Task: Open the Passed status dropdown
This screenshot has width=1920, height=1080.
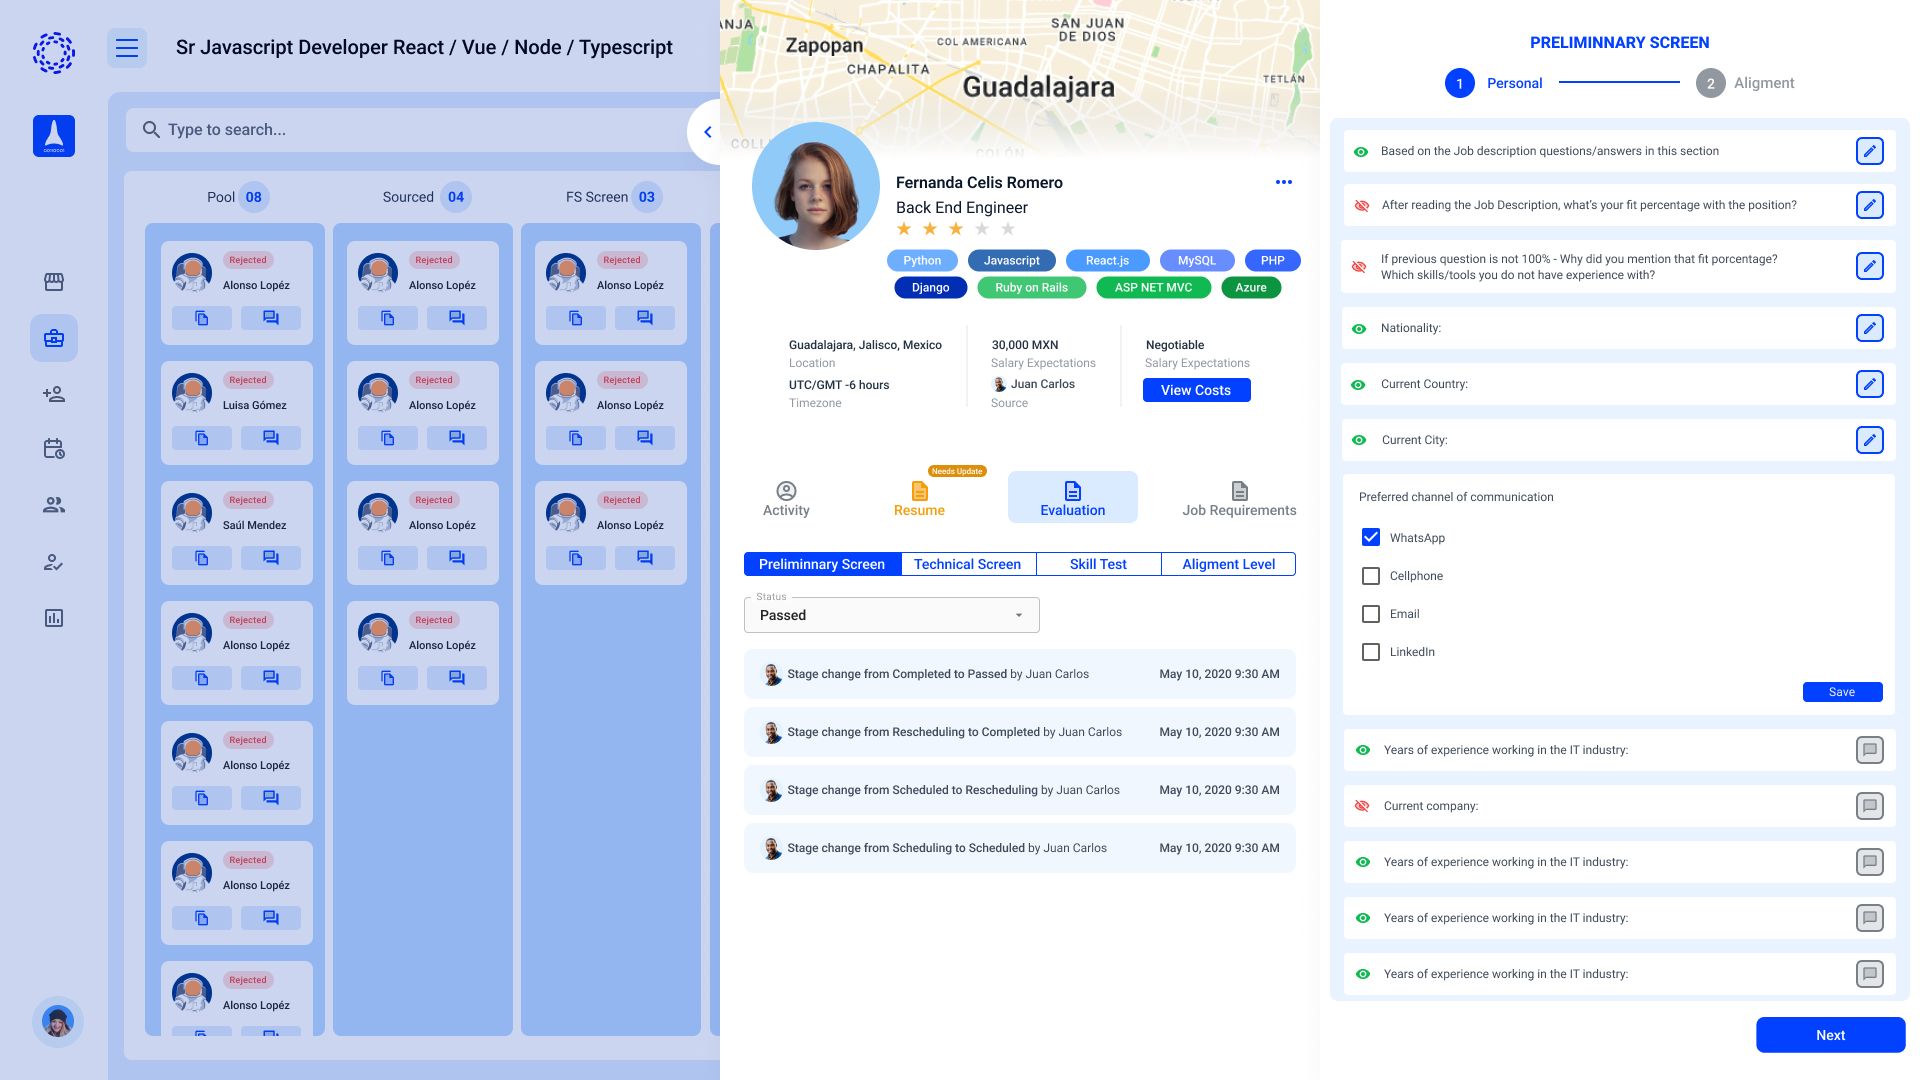Action: (x=891, y=615)
